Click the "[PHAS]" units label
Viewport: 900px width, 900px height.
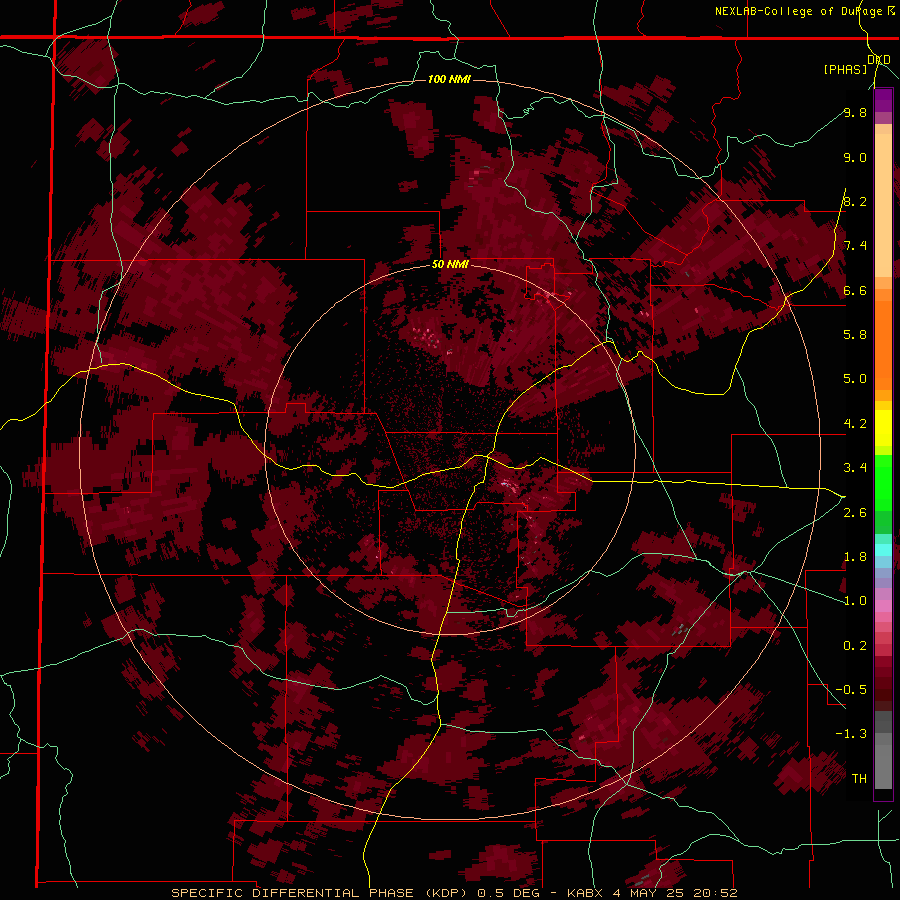pos(845,69)
